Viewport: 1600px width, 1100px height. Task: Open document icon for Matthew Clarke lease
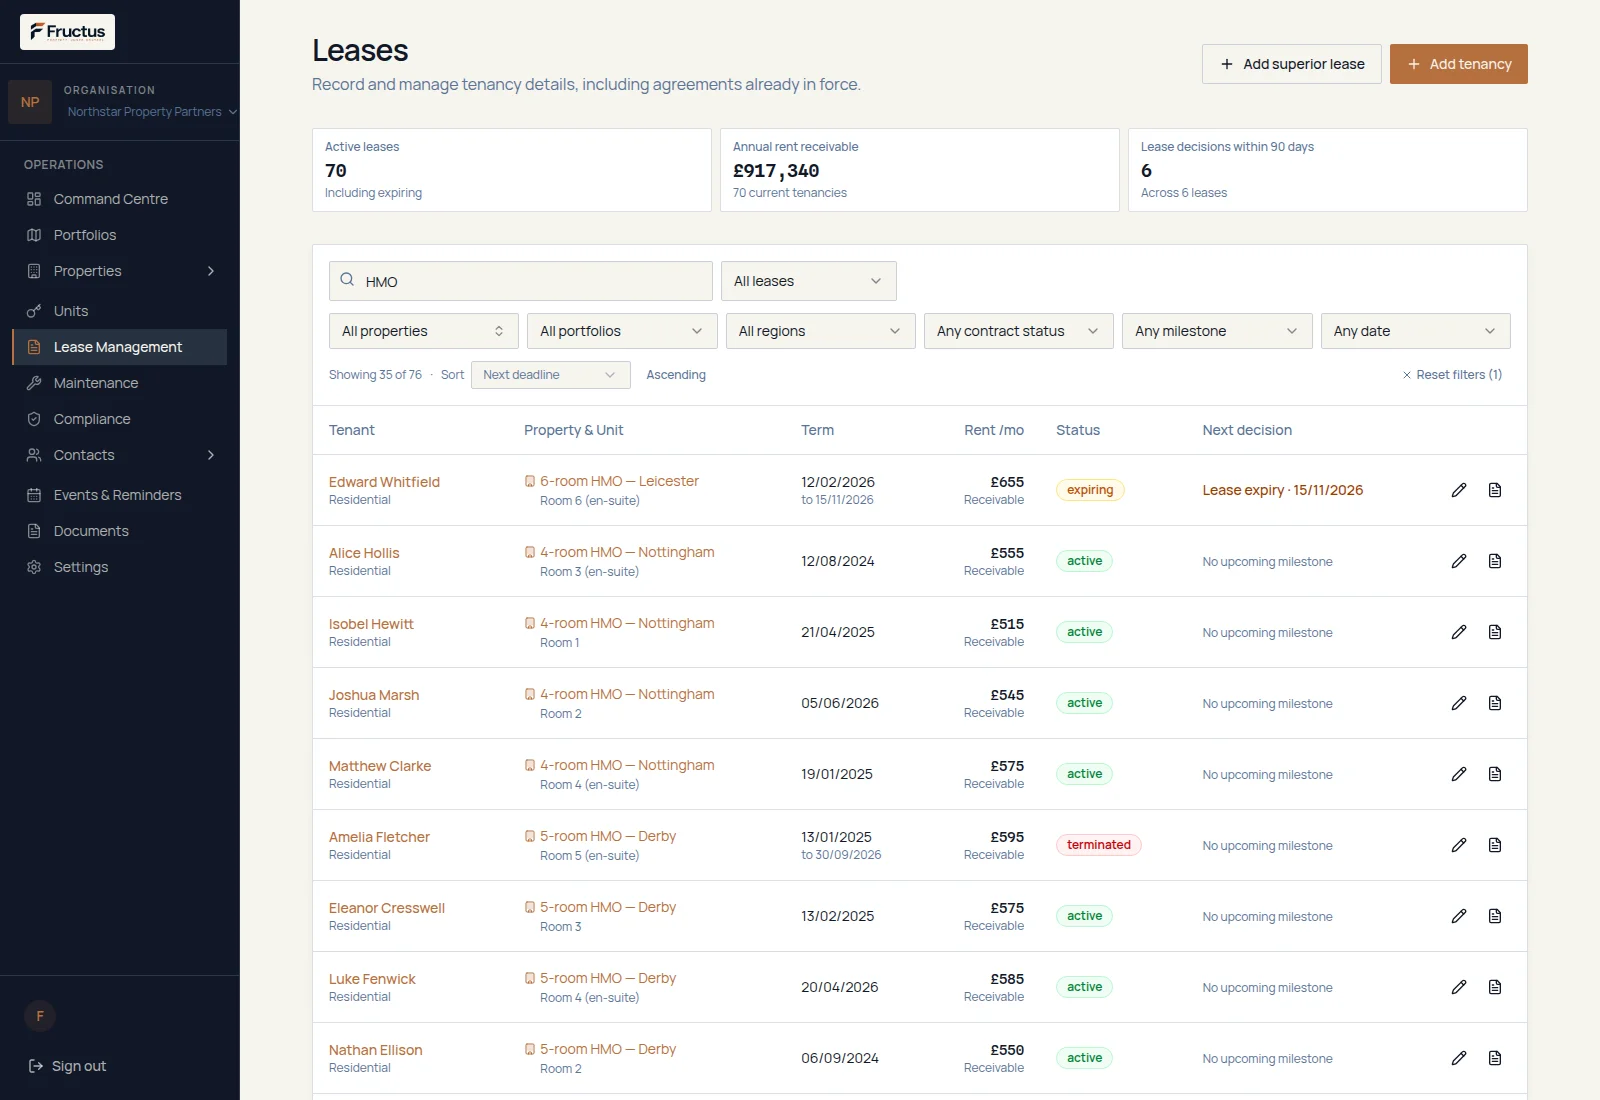pos(1495,774)
